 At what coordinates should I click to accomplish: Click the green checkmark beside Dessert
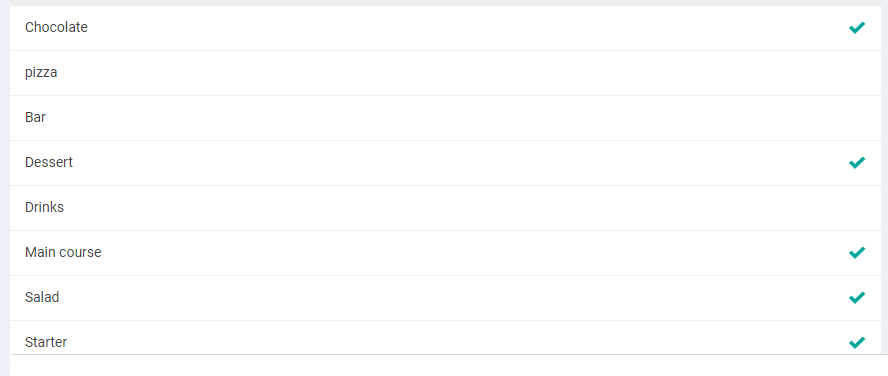(857, 163)
